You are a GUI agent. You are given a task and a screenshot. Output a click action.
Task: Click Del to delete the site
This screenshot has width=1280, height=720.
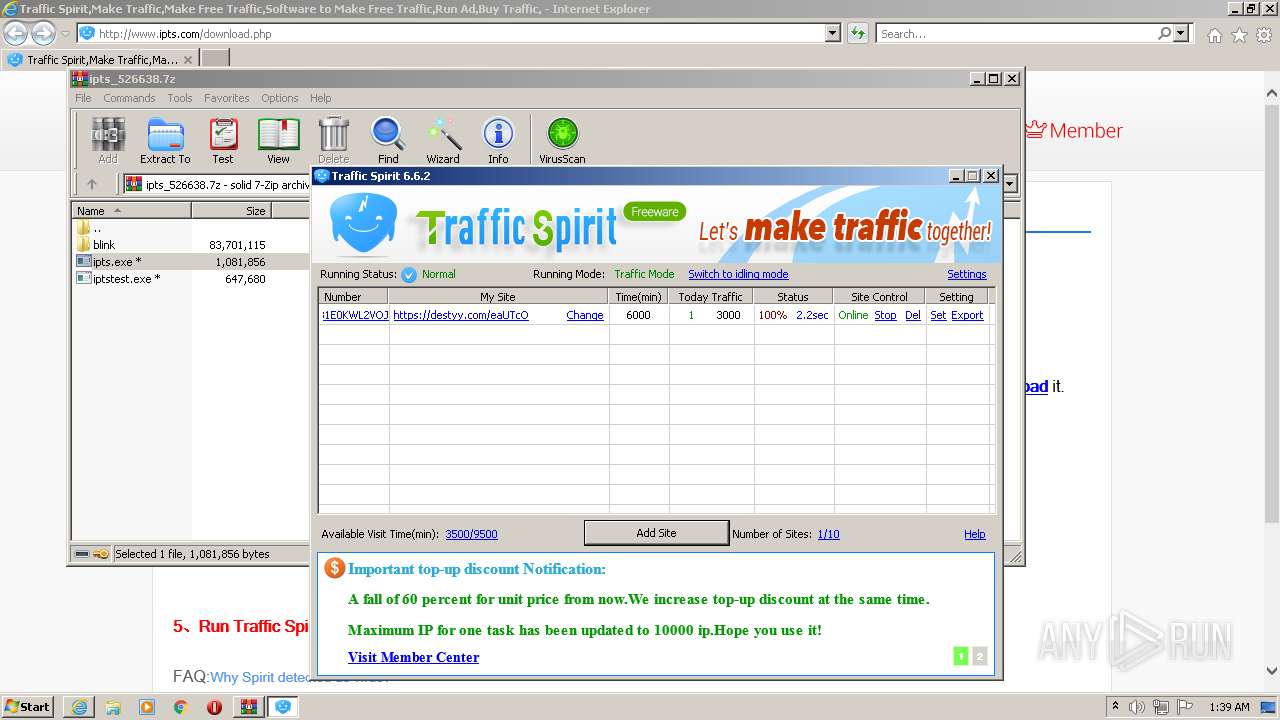point(913,315)
